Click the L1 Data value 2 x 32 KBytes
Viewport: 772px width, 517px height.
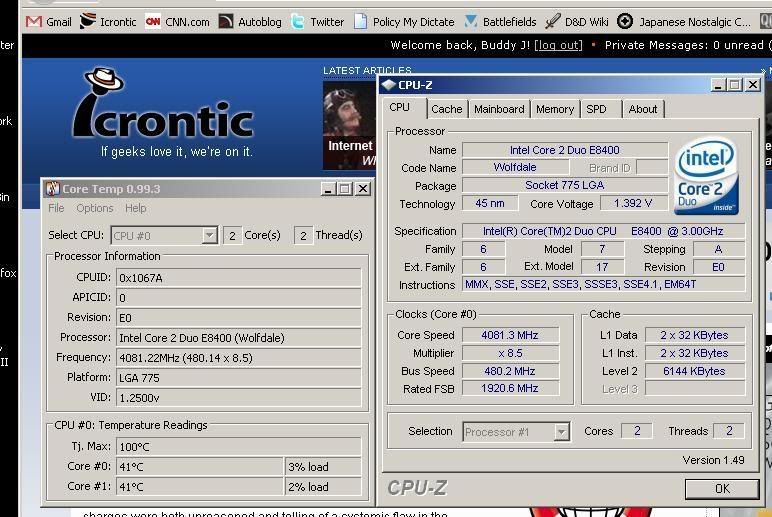(x=695, y=335)
